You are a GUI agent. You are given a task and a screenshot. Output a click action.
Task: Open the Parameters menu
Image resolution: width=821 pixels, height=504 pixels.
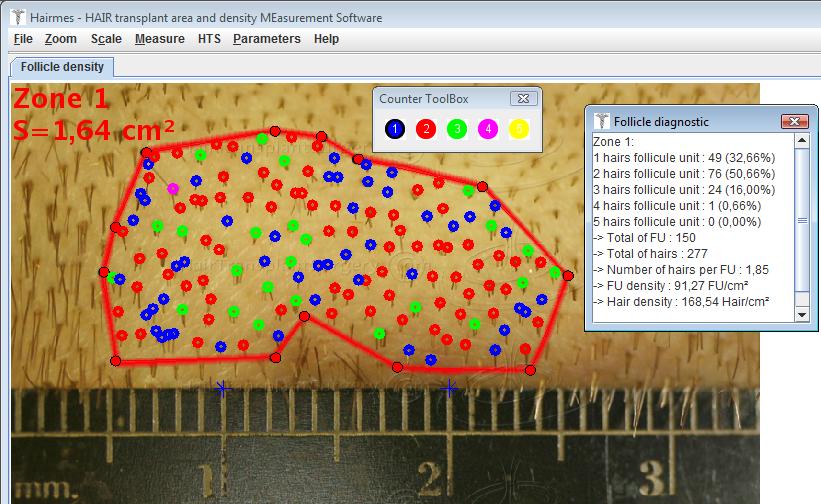pyautogui.click(x=267, y=39)
